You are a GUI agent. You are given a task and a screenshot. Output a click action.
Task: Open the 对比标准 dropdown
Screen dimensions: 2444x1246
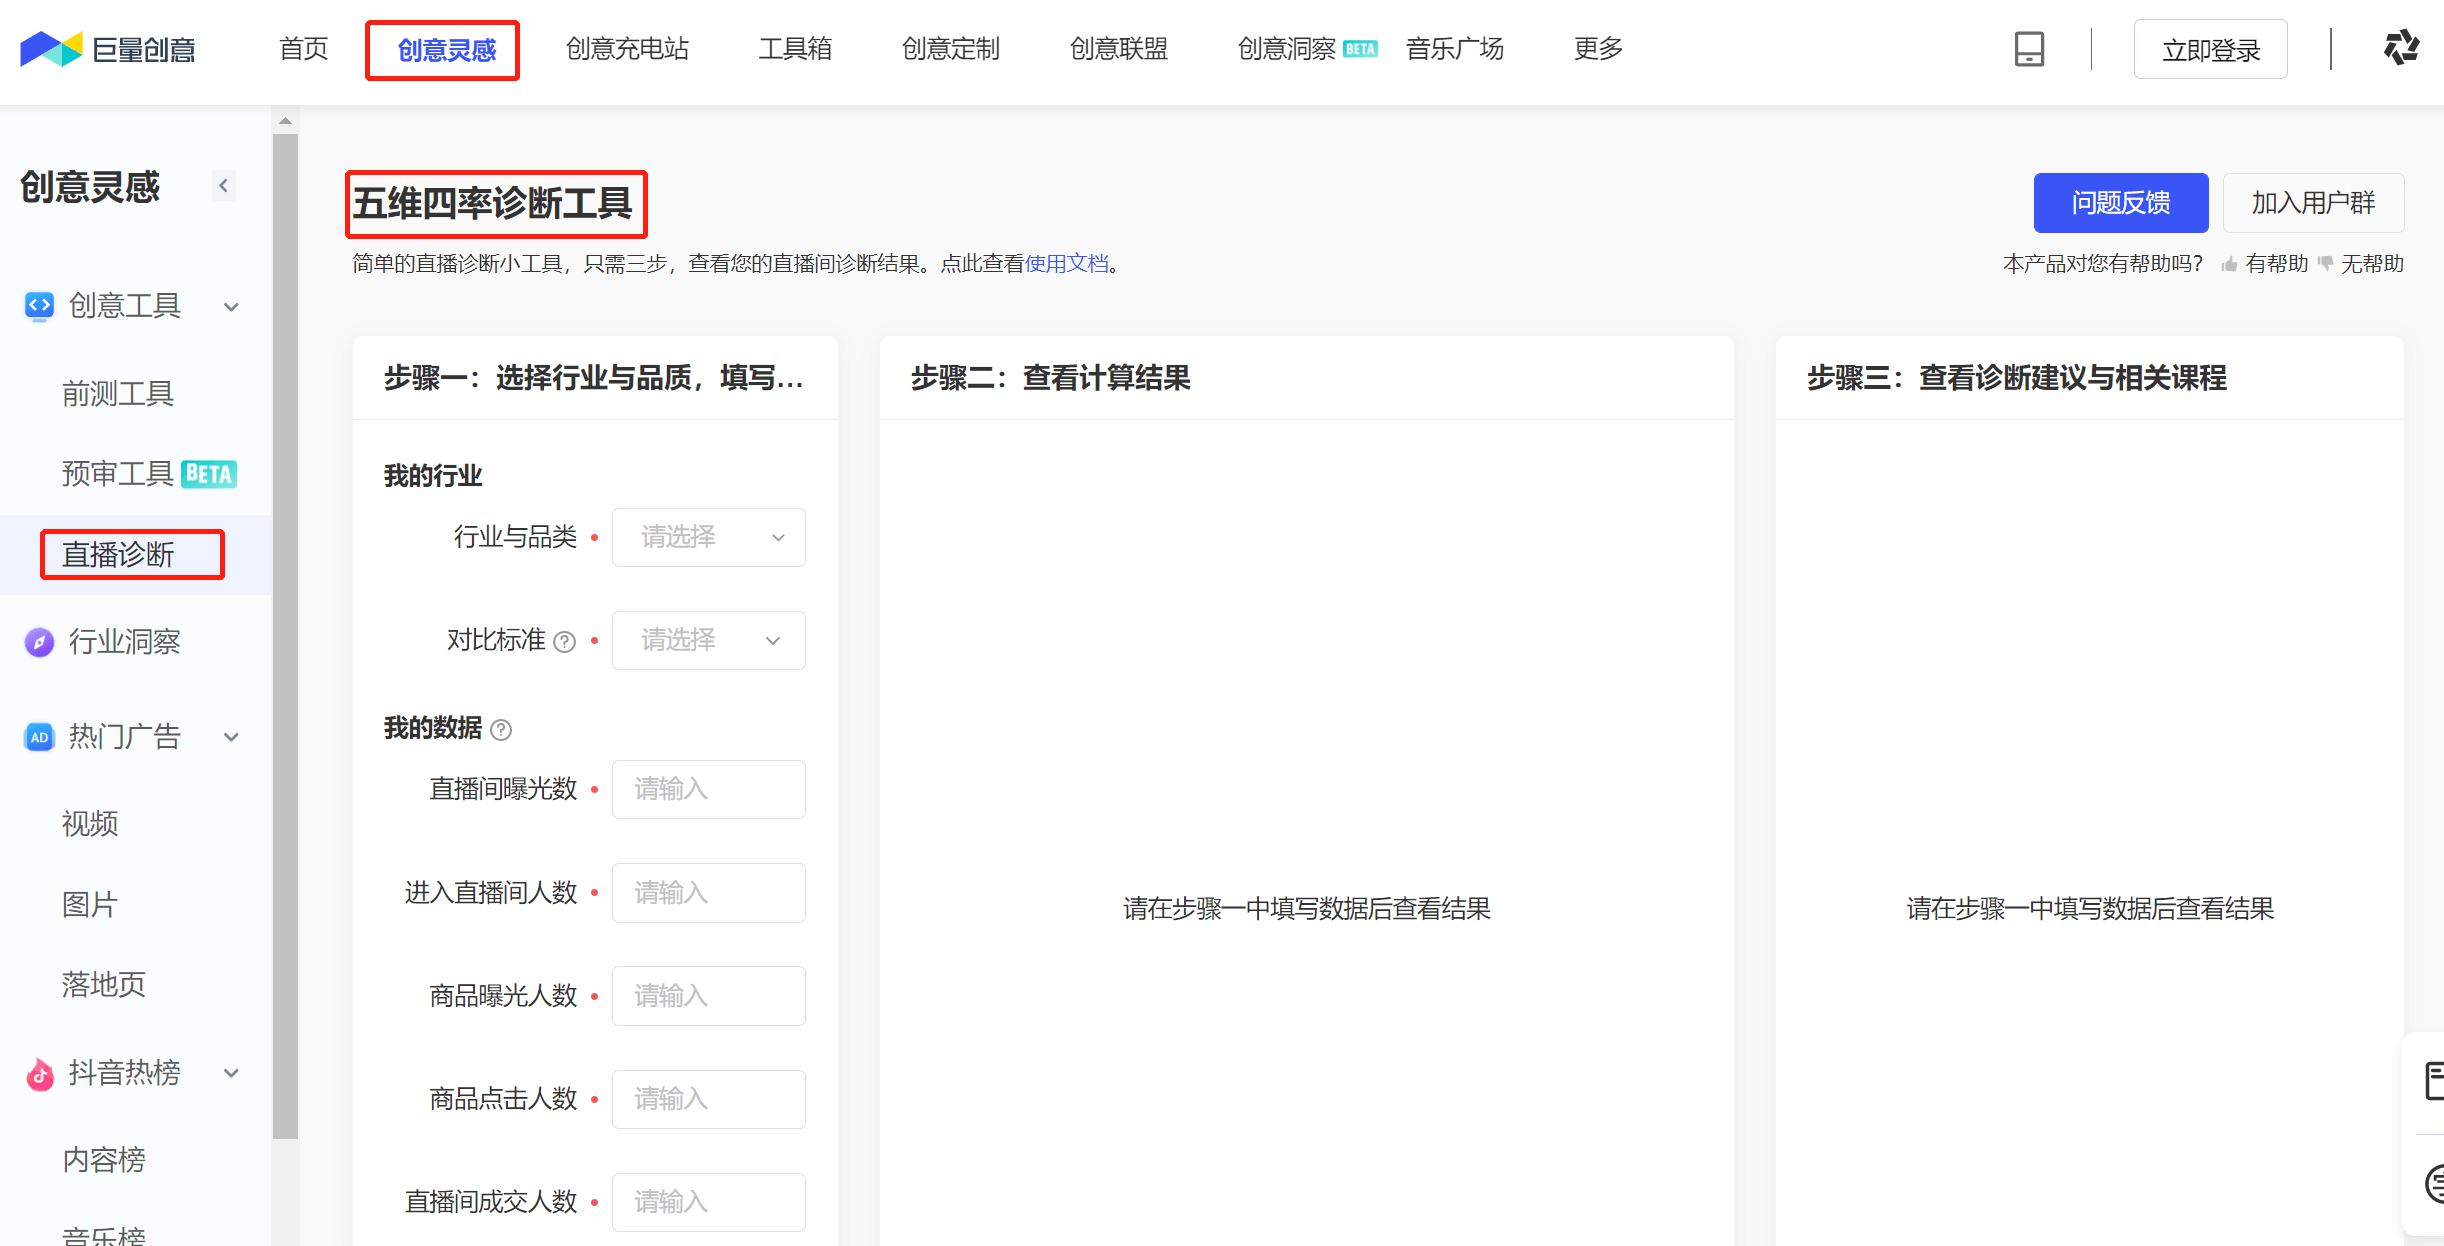[x=709, y=640]
